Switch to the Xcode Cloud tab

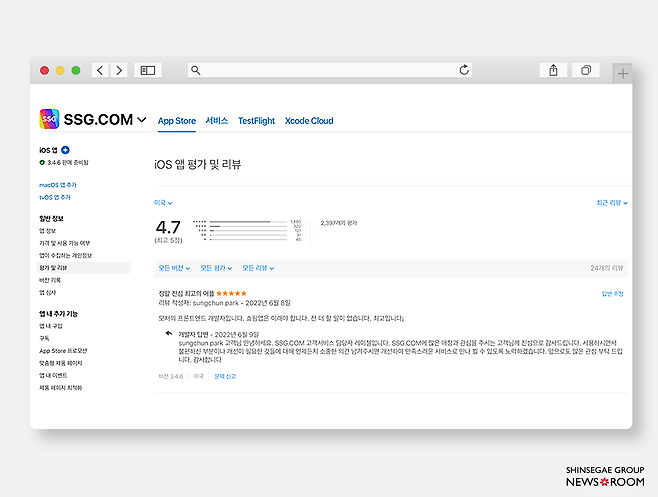[x=309, y=121]
